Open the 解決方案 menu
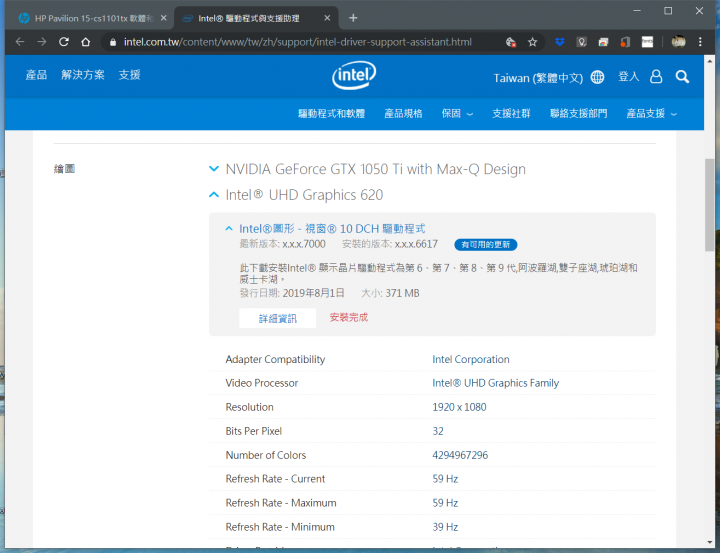The image size is (720, 553). [x=83, y=75]
